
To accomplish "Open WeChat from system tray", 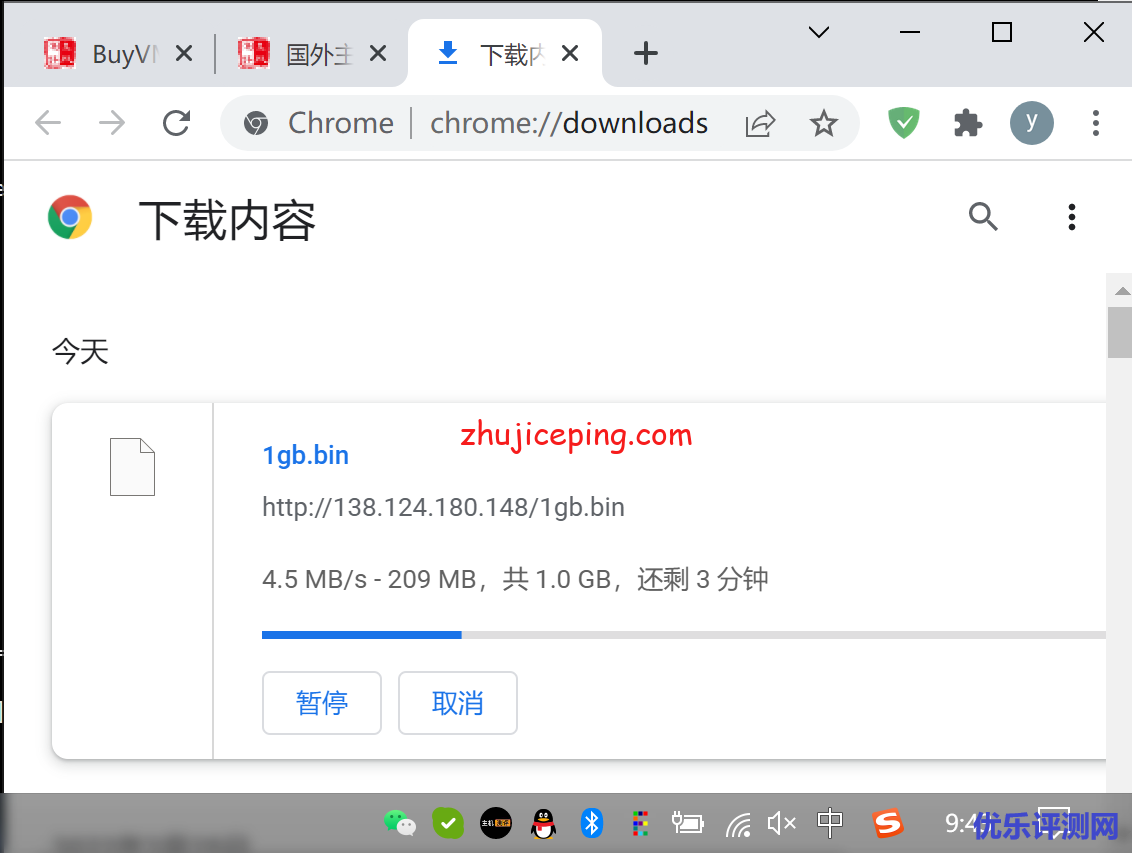I will point(399,823).
